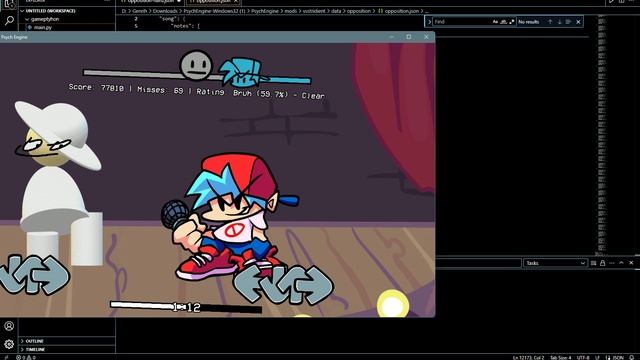
Task: Open the Tasks output channel dropdown
Action: (x=555, y=263)
